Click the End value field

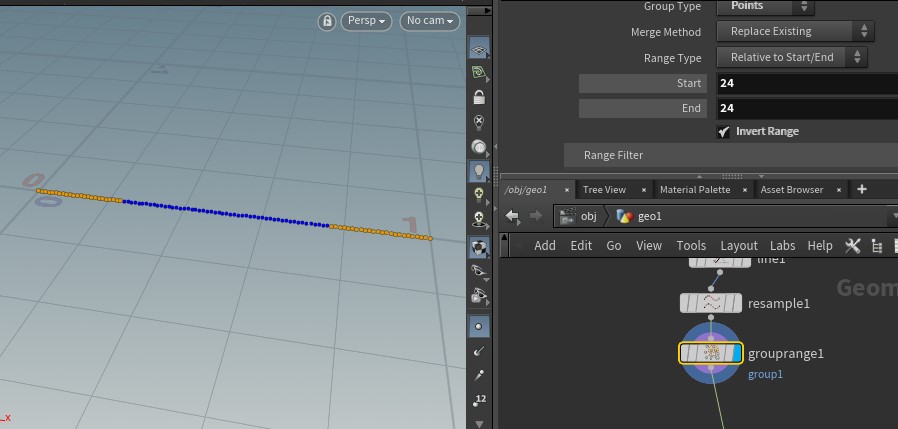click(808, 109)
